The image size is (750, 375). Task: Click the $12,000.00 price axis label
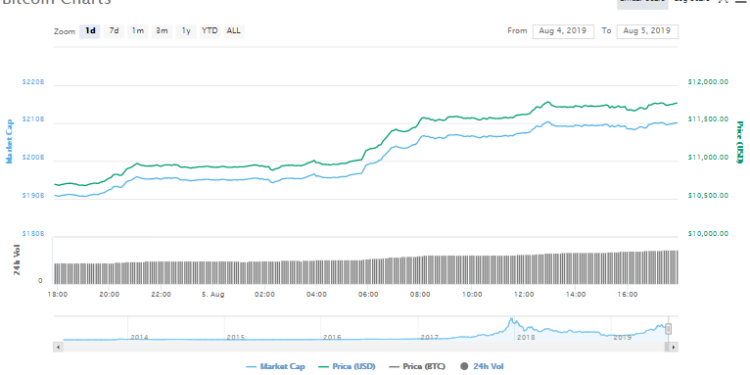tap(708, 82)
